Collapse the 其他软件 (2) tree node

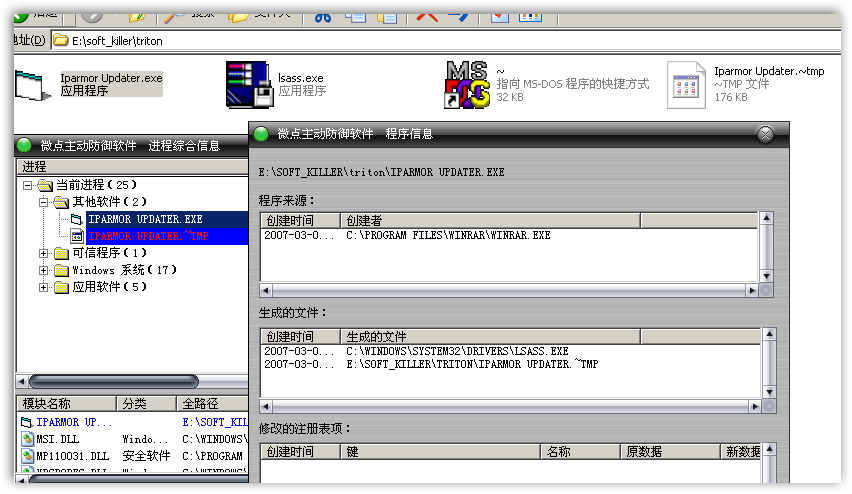pos(43,202)
